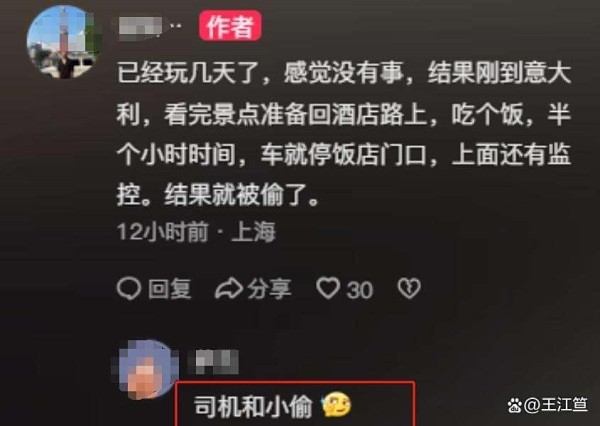
Task: Click the 12小时前 timestamp
Action: 163,232
